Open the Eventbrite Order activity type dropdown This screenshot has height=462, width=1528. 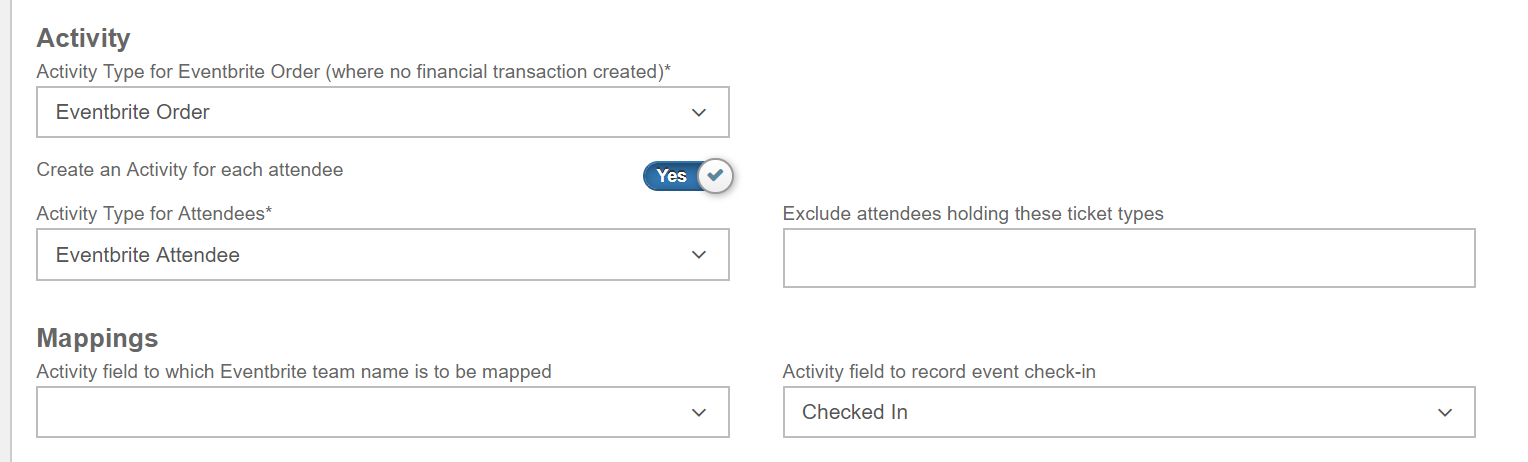tap(382, 112)
